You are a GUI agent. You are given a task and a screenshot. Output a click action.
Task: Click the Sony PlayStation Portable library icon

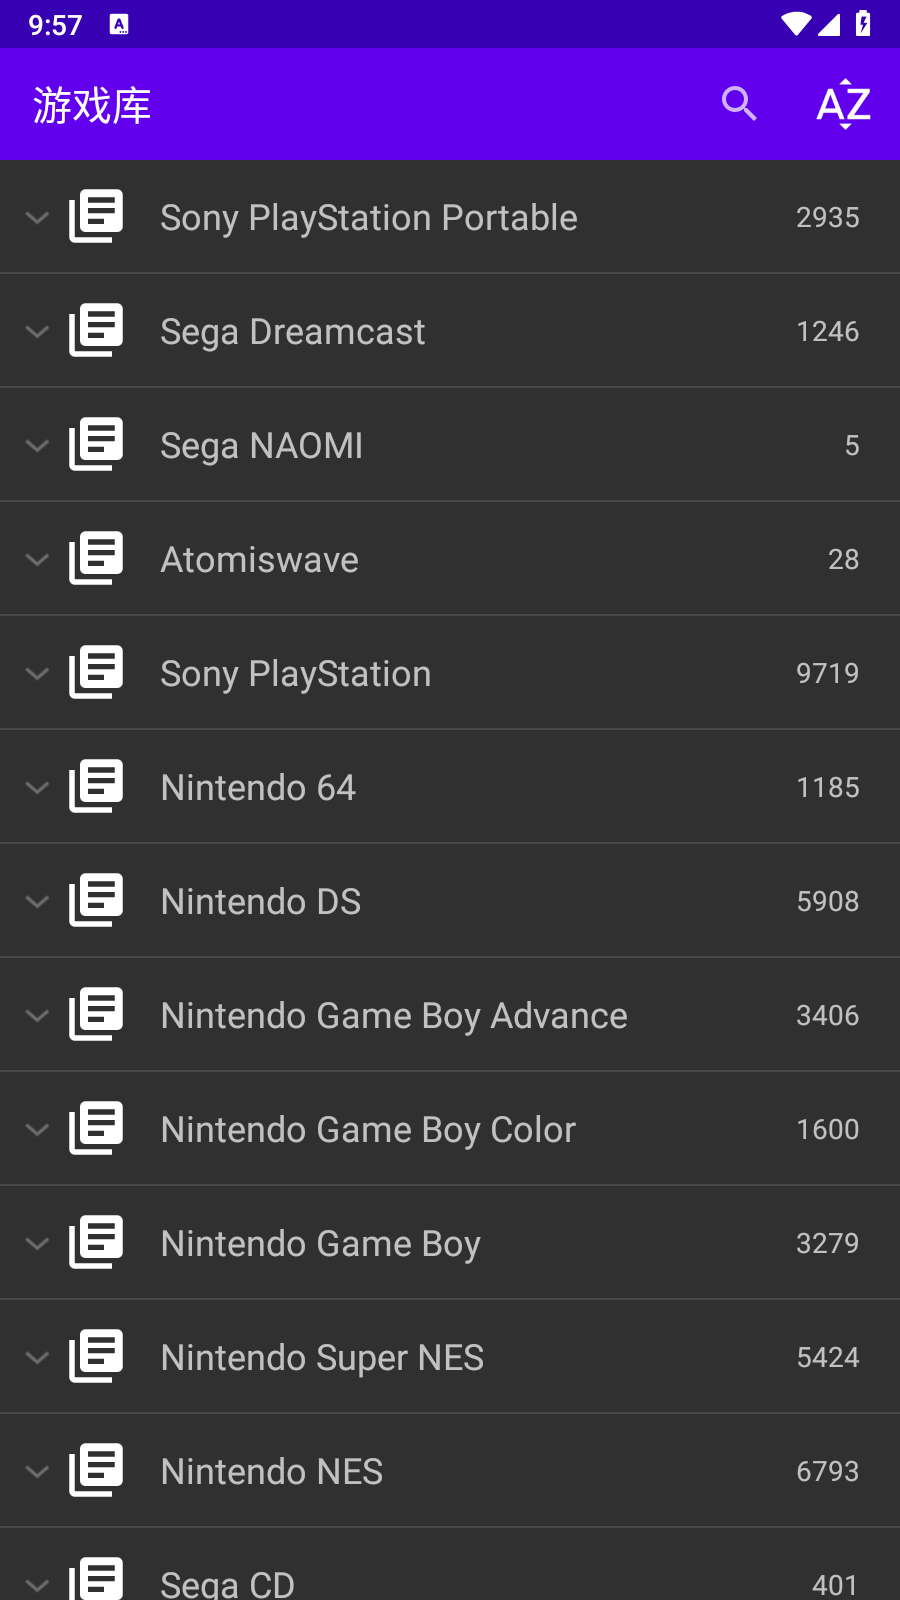pos(96,216)
